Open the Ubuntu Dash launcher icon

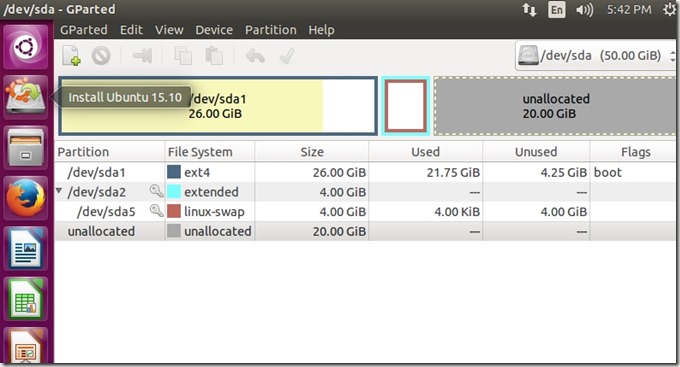click(x=26, y=47)
